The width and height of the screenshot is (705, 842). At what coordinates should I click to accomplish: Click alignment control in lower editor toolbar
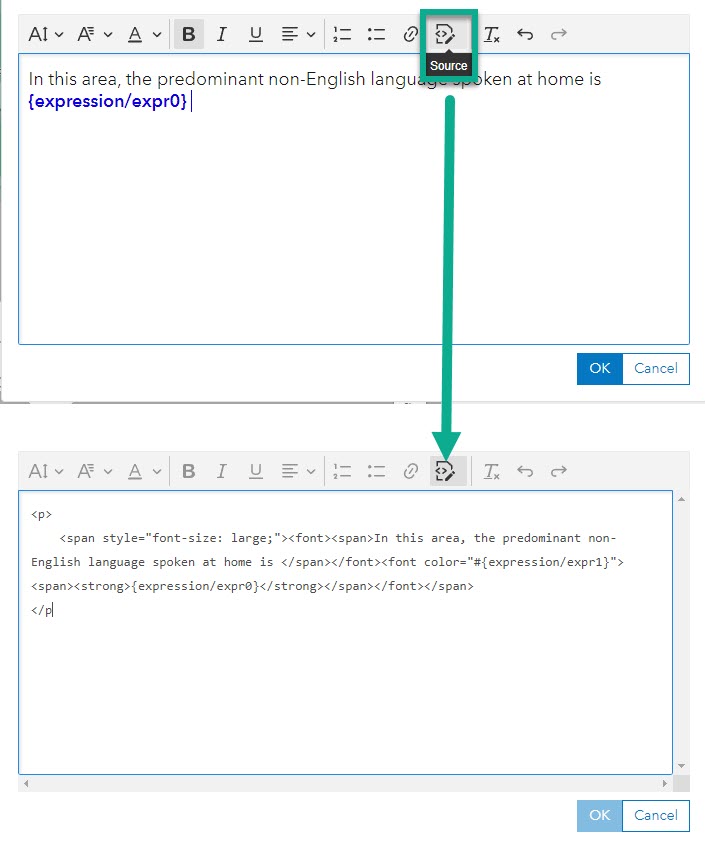(x=298, y=471)
